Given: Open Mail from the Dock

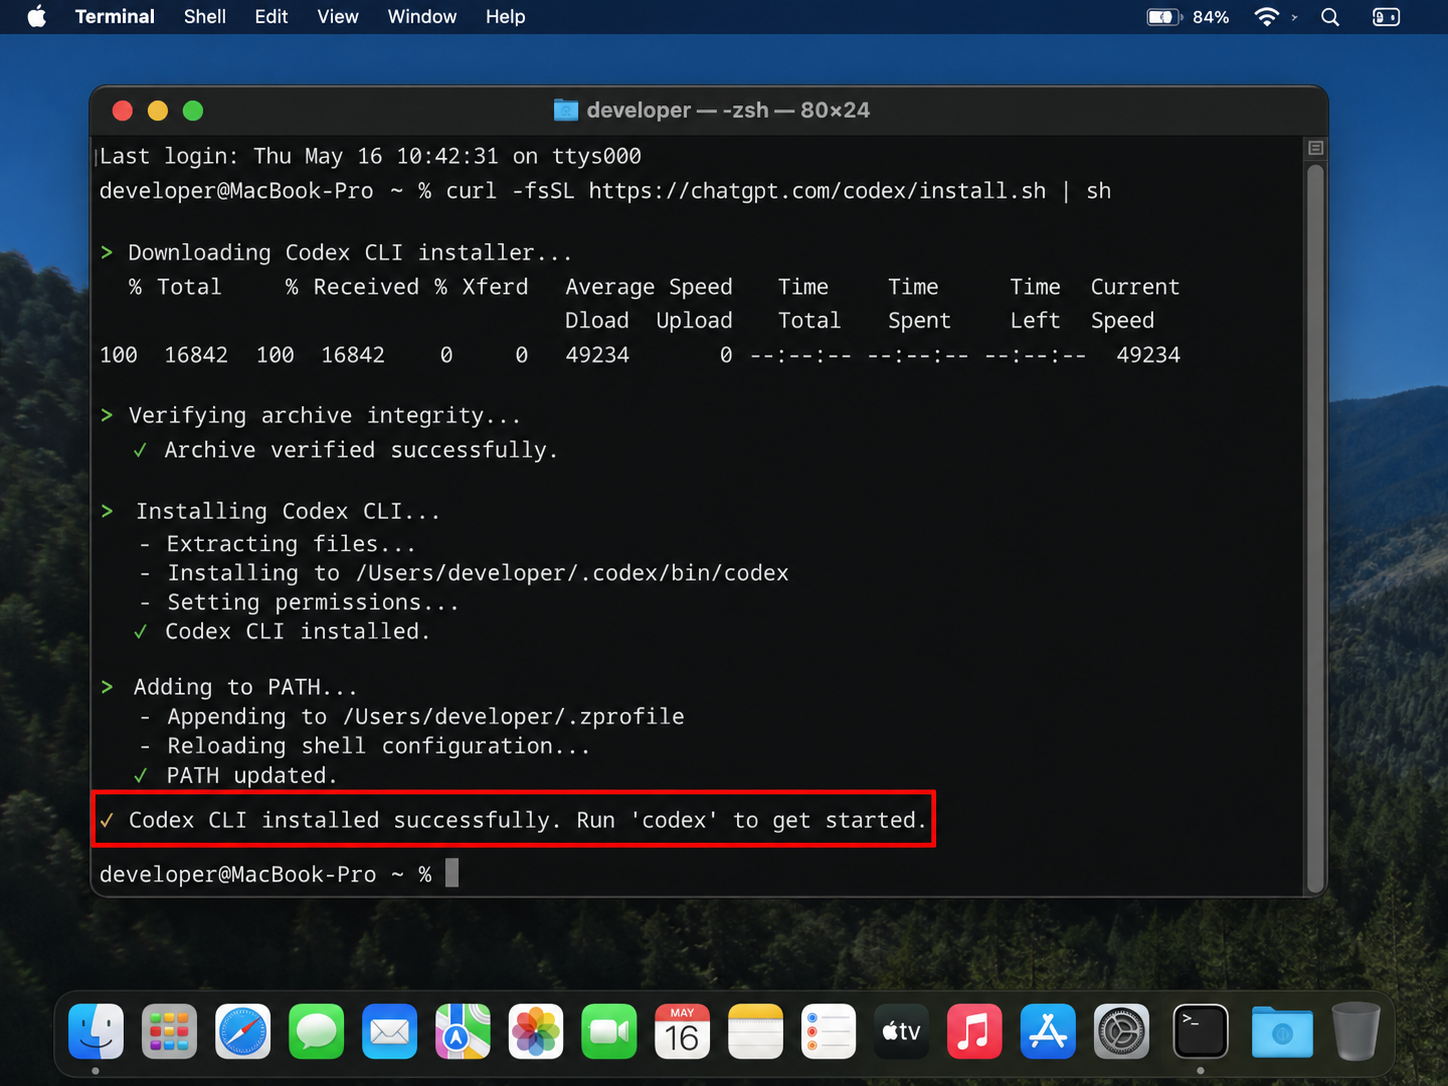Looking at the screenshot, I should tap(389, 1031).
